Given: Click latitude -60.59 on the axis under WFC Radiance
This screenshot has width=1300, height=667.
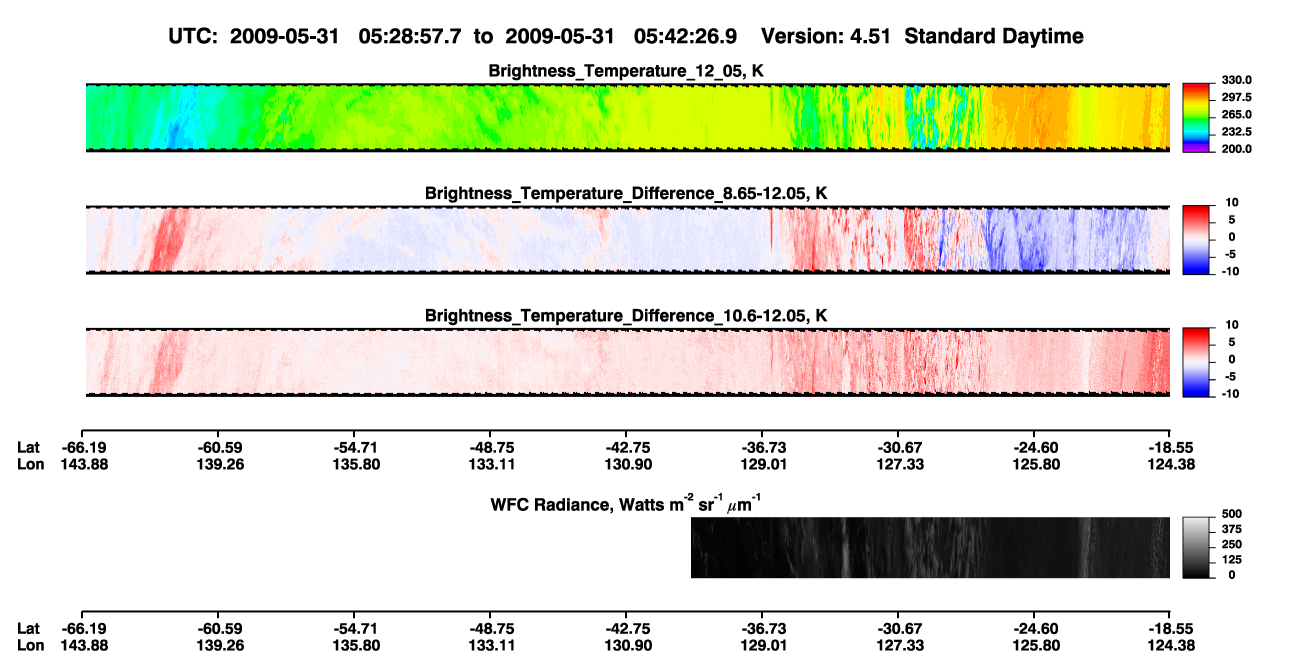Looking at the screenshot, I should pos(219,628).
